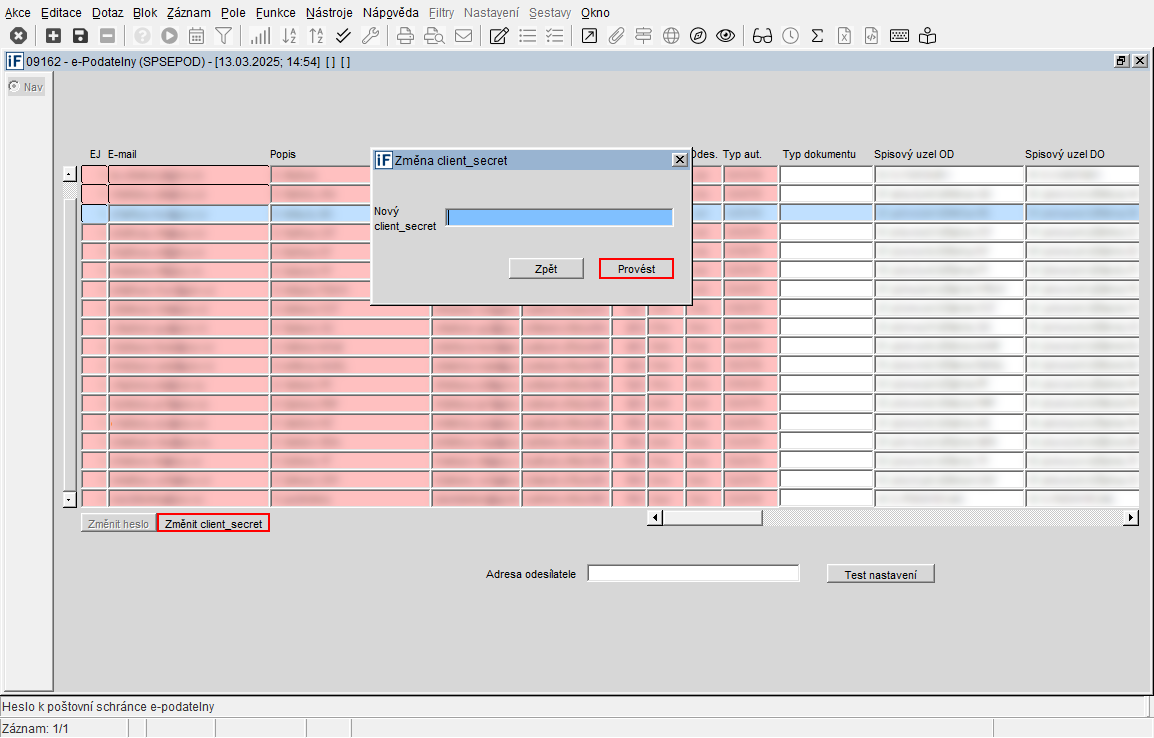Click the paperclip attachments icon
Image resolution: width=1154 pixels, height=738 pixels.
point(616,35)
